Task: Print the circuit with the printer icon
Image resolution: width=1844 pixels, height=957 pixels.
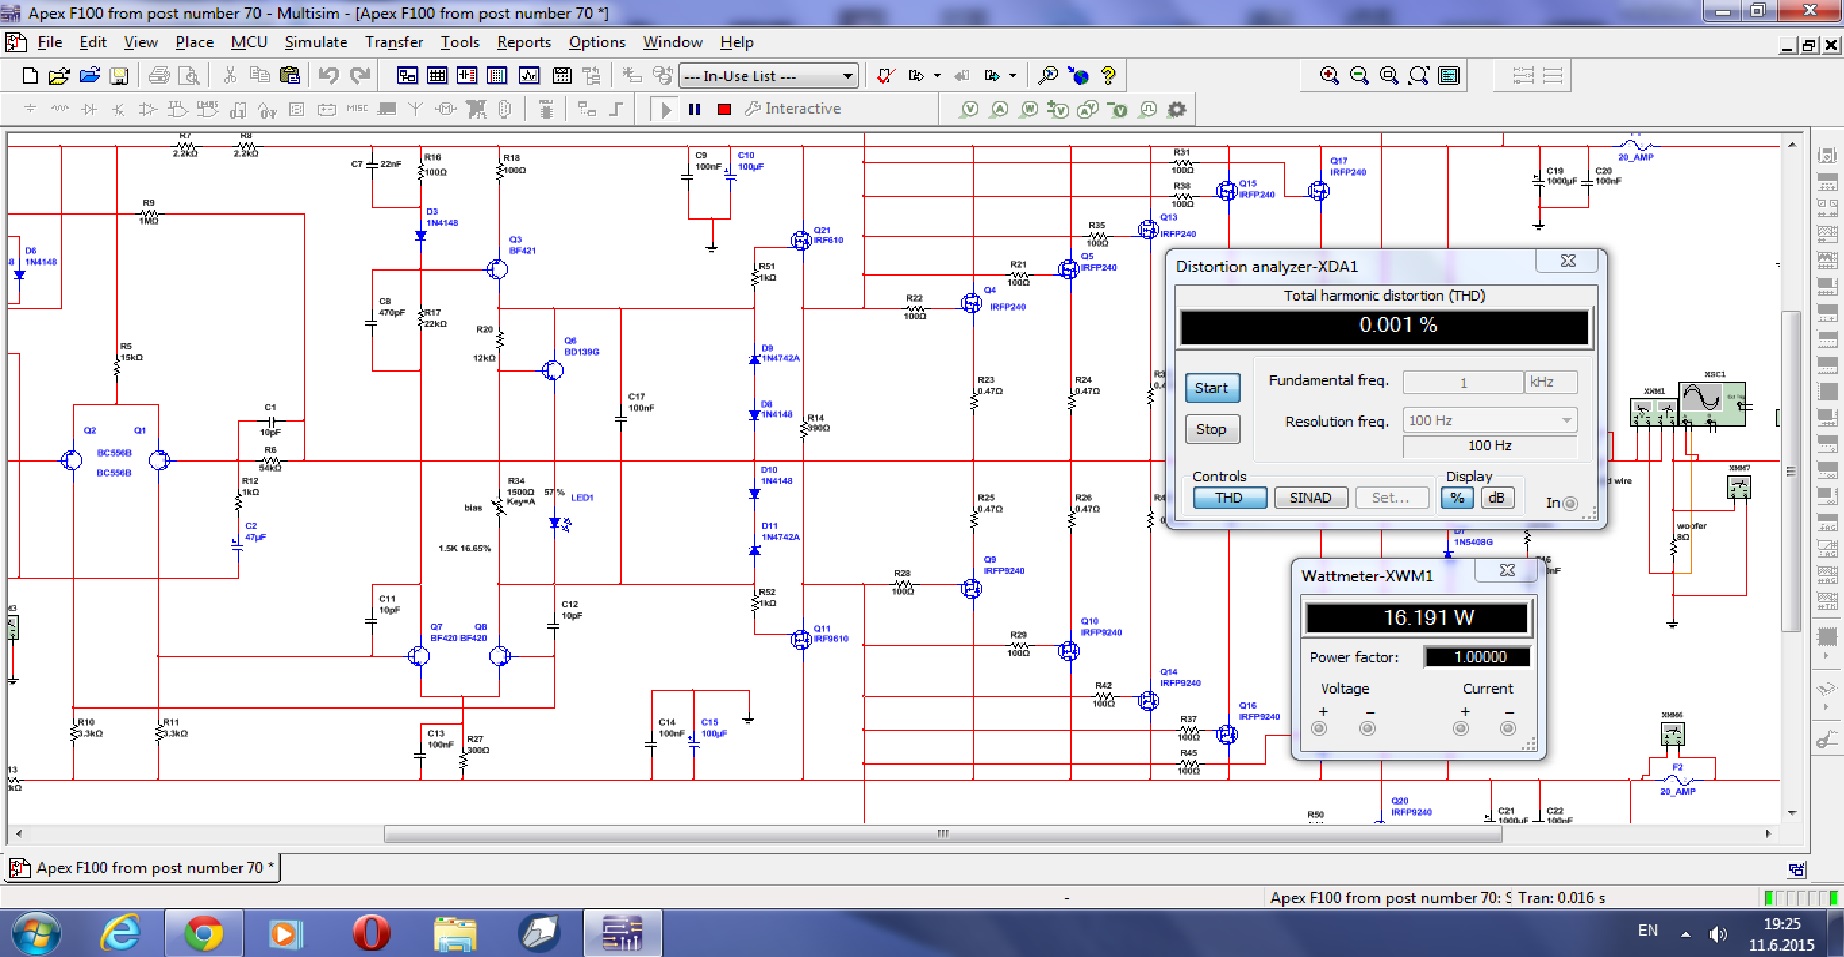Action: (159, 76)
